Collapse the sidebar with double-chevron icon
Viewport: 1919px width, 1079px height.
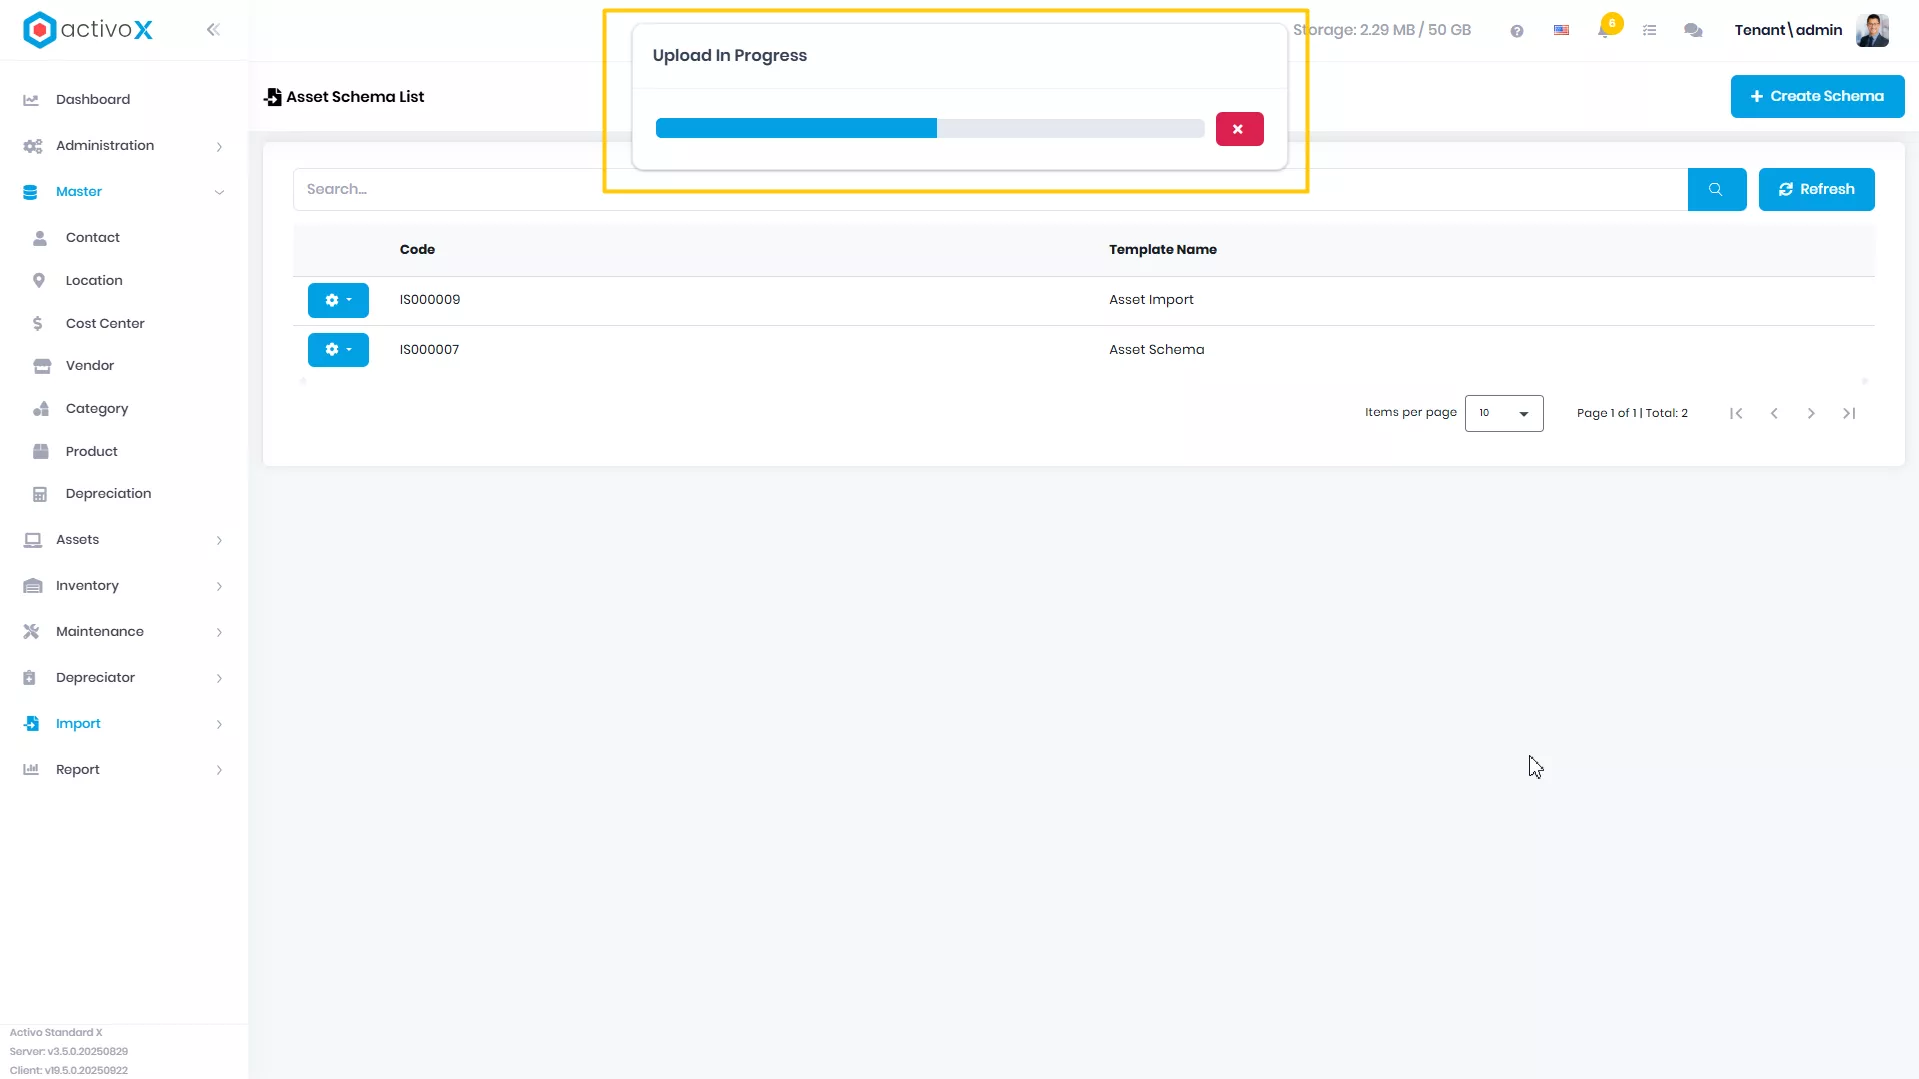[x=213, y=30]
